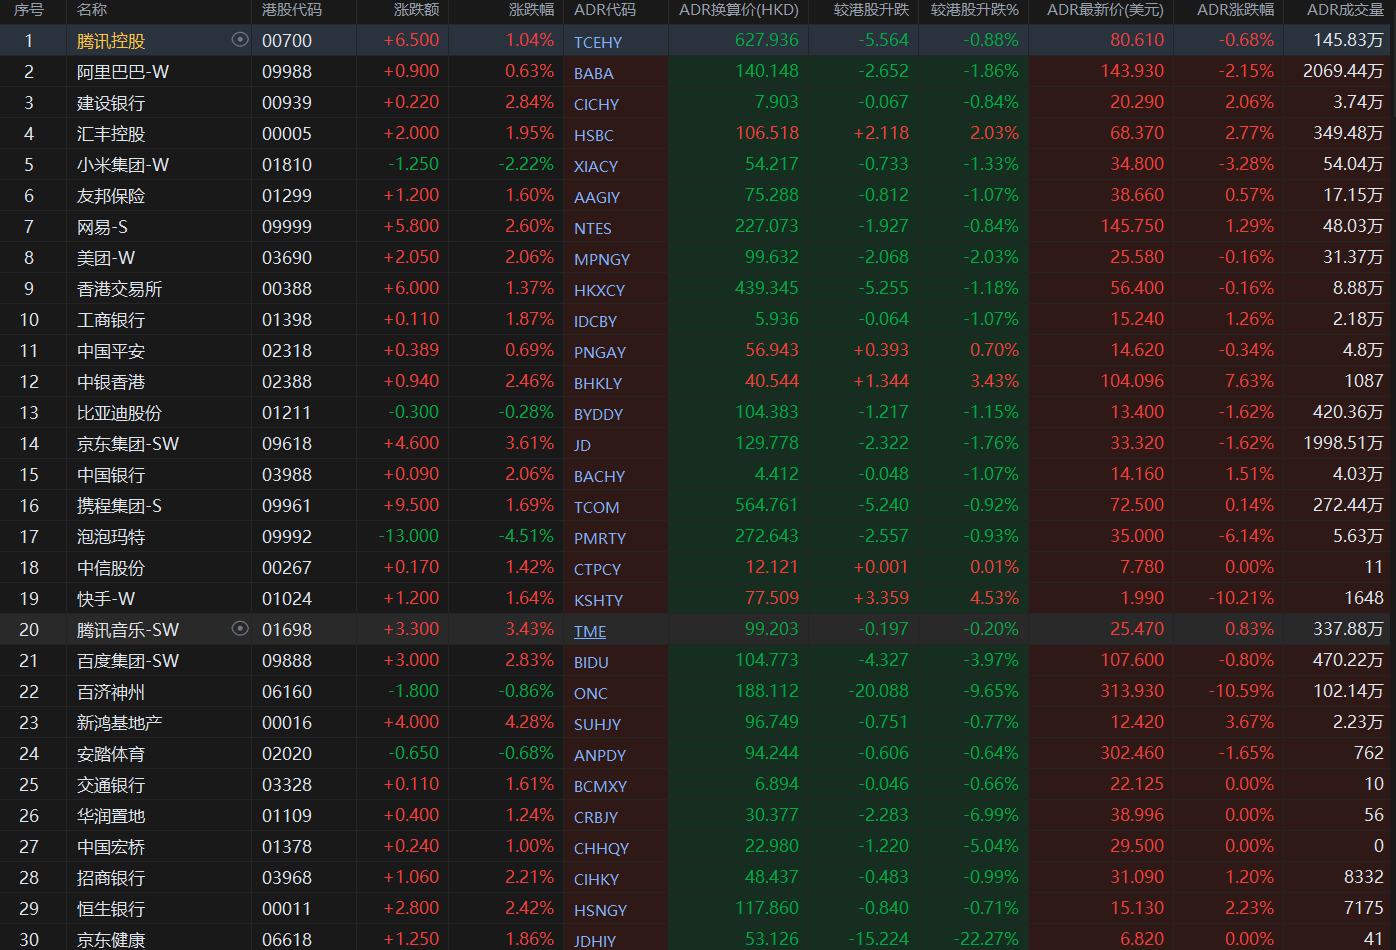Click ADR code JD
The image size is (1396, 950).
582,445
